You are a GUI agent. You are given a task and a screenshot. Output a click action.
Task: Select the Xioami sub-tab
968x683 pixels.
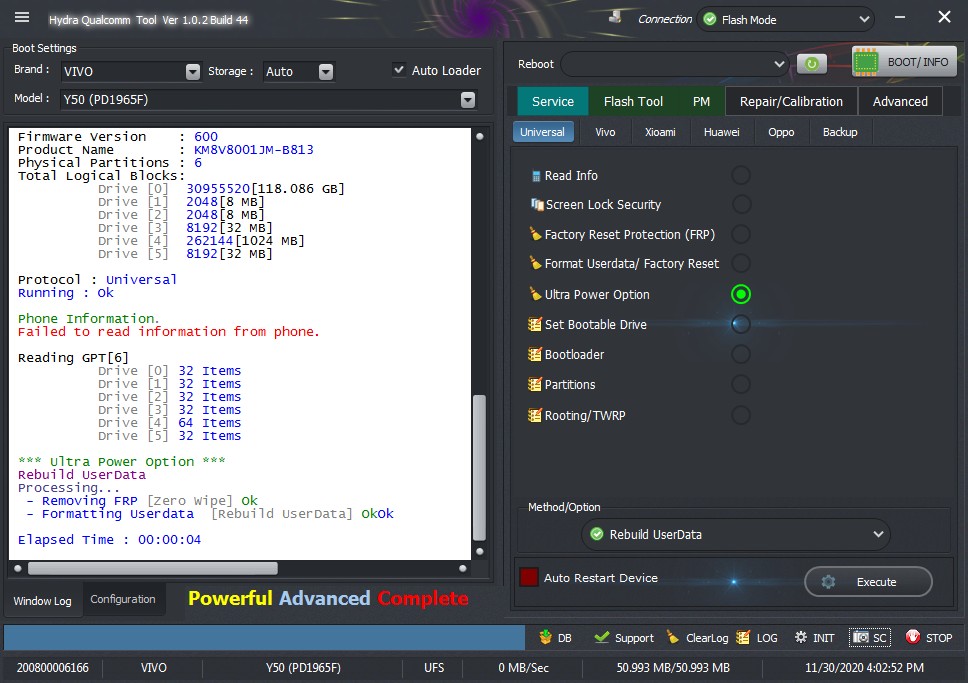(x=660, y=132)
